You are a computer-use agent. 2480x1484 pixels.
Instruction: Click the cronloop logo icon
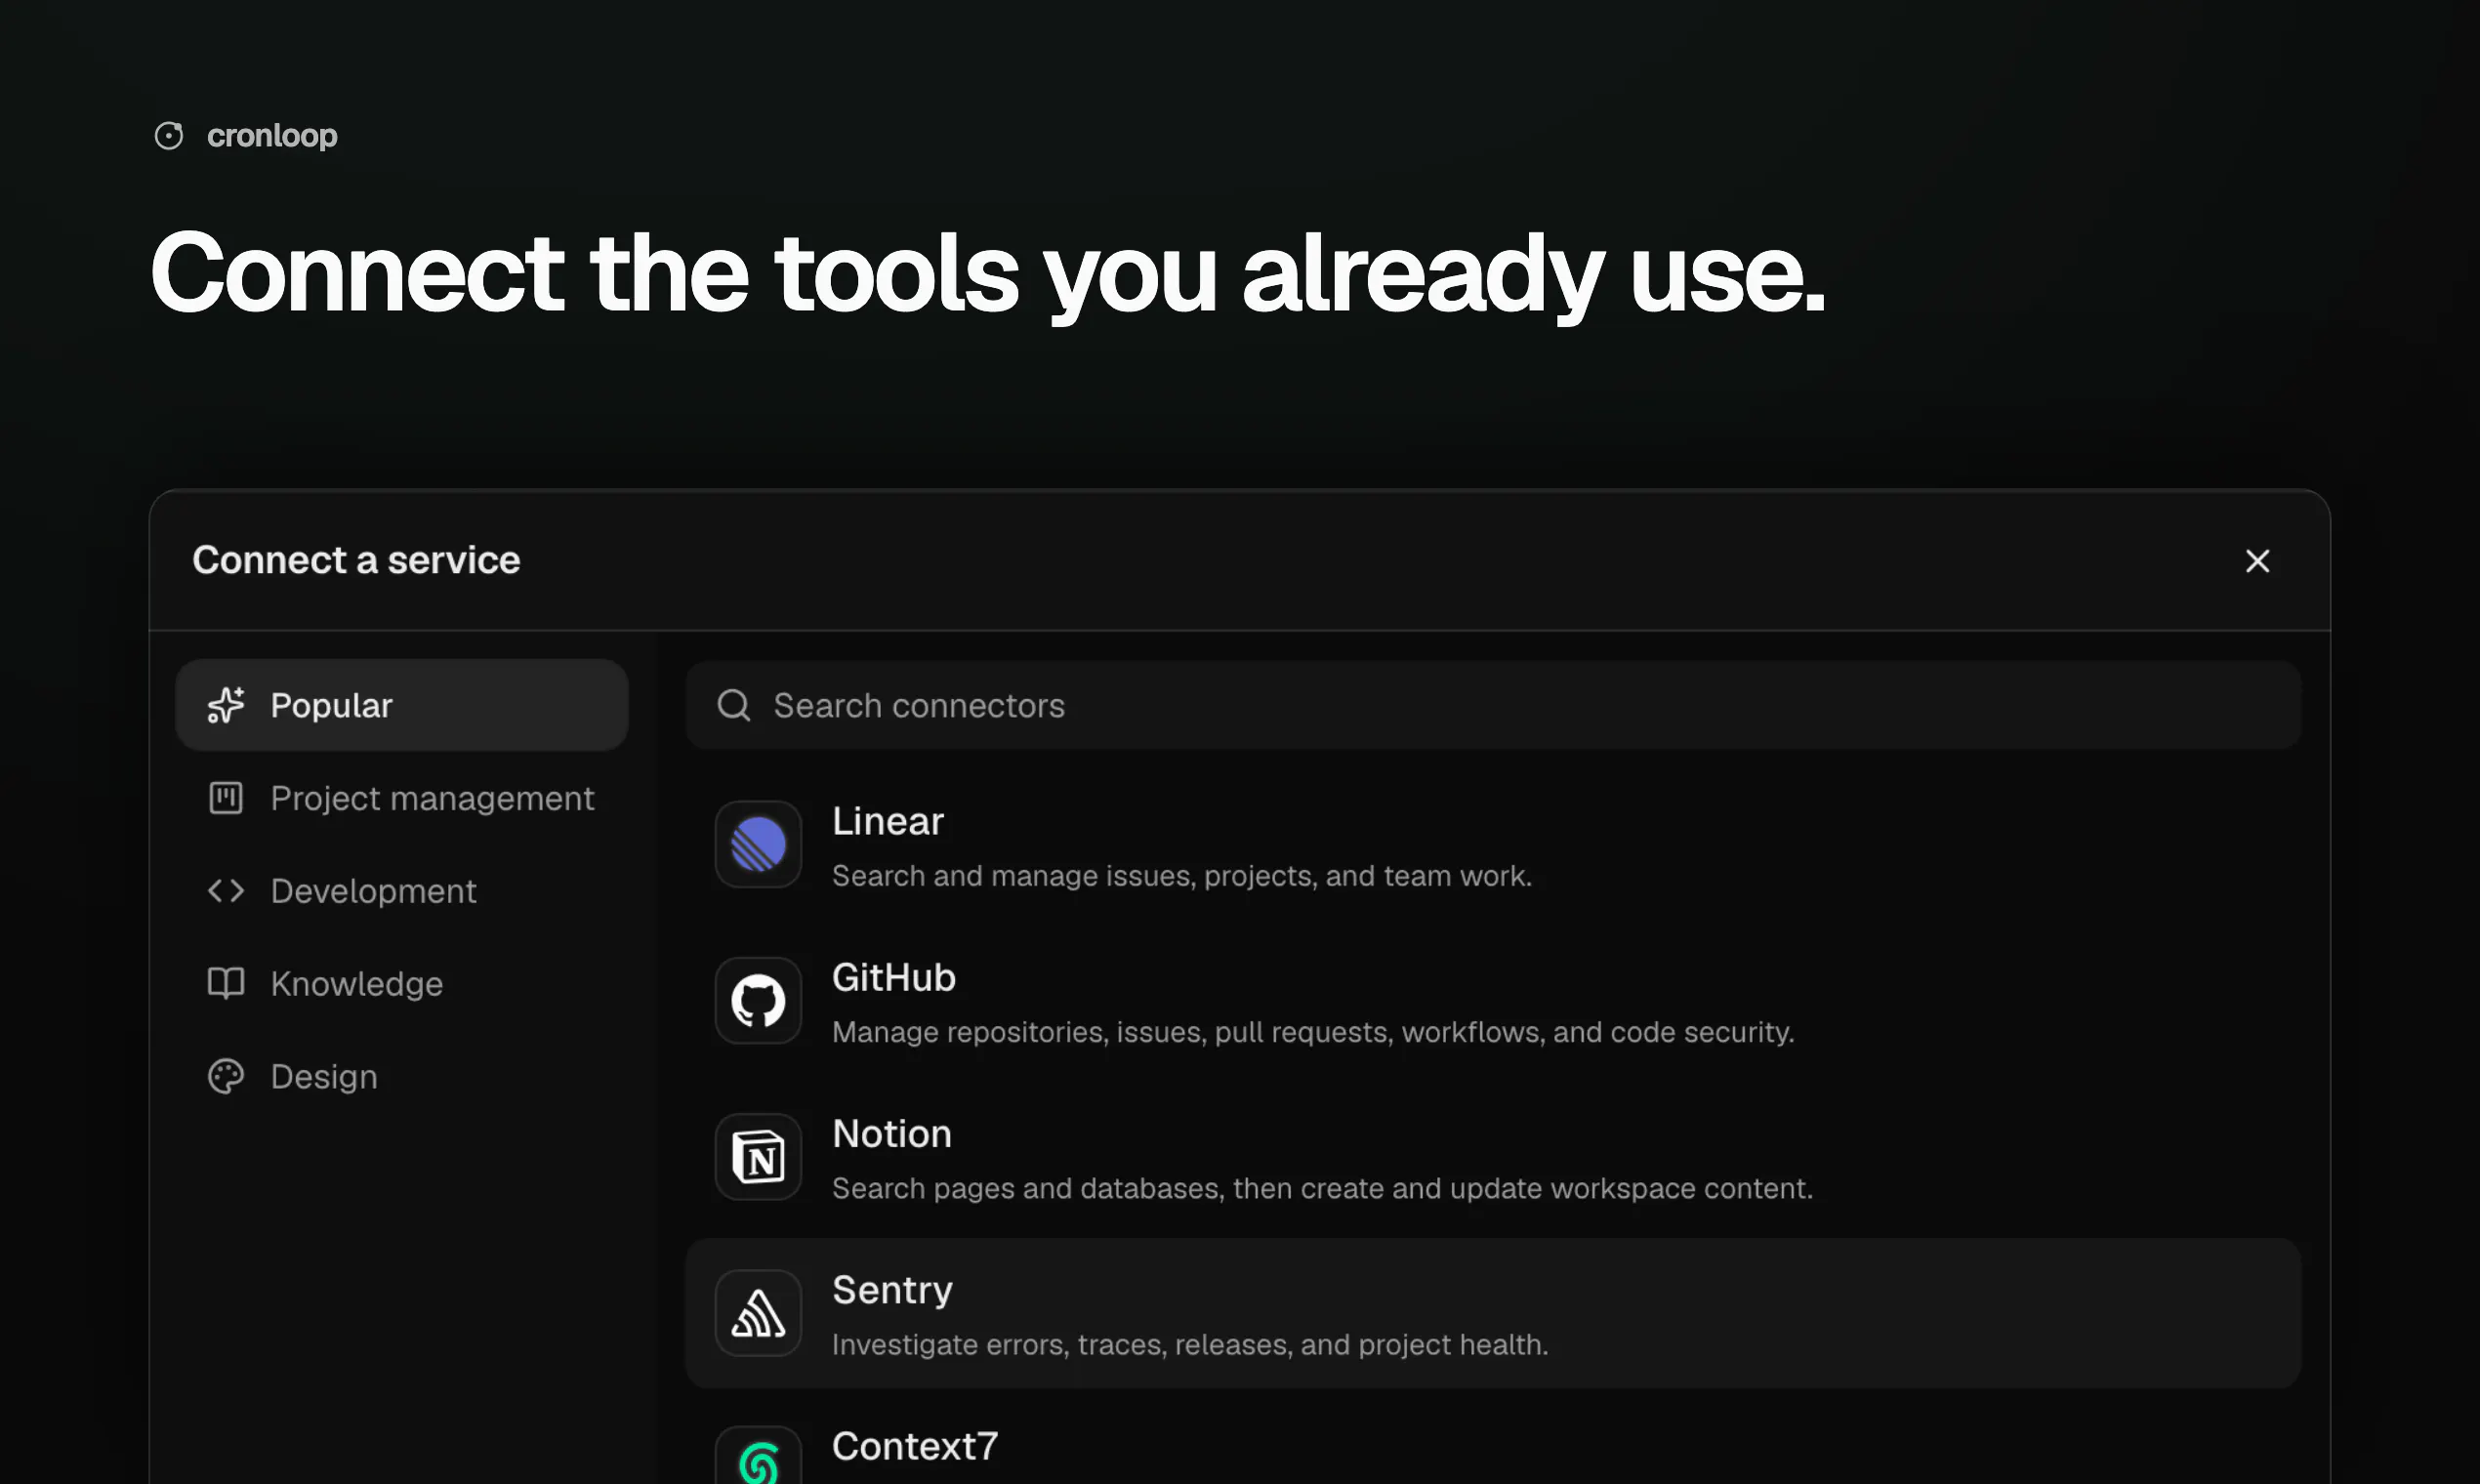(x=169, y=135)
